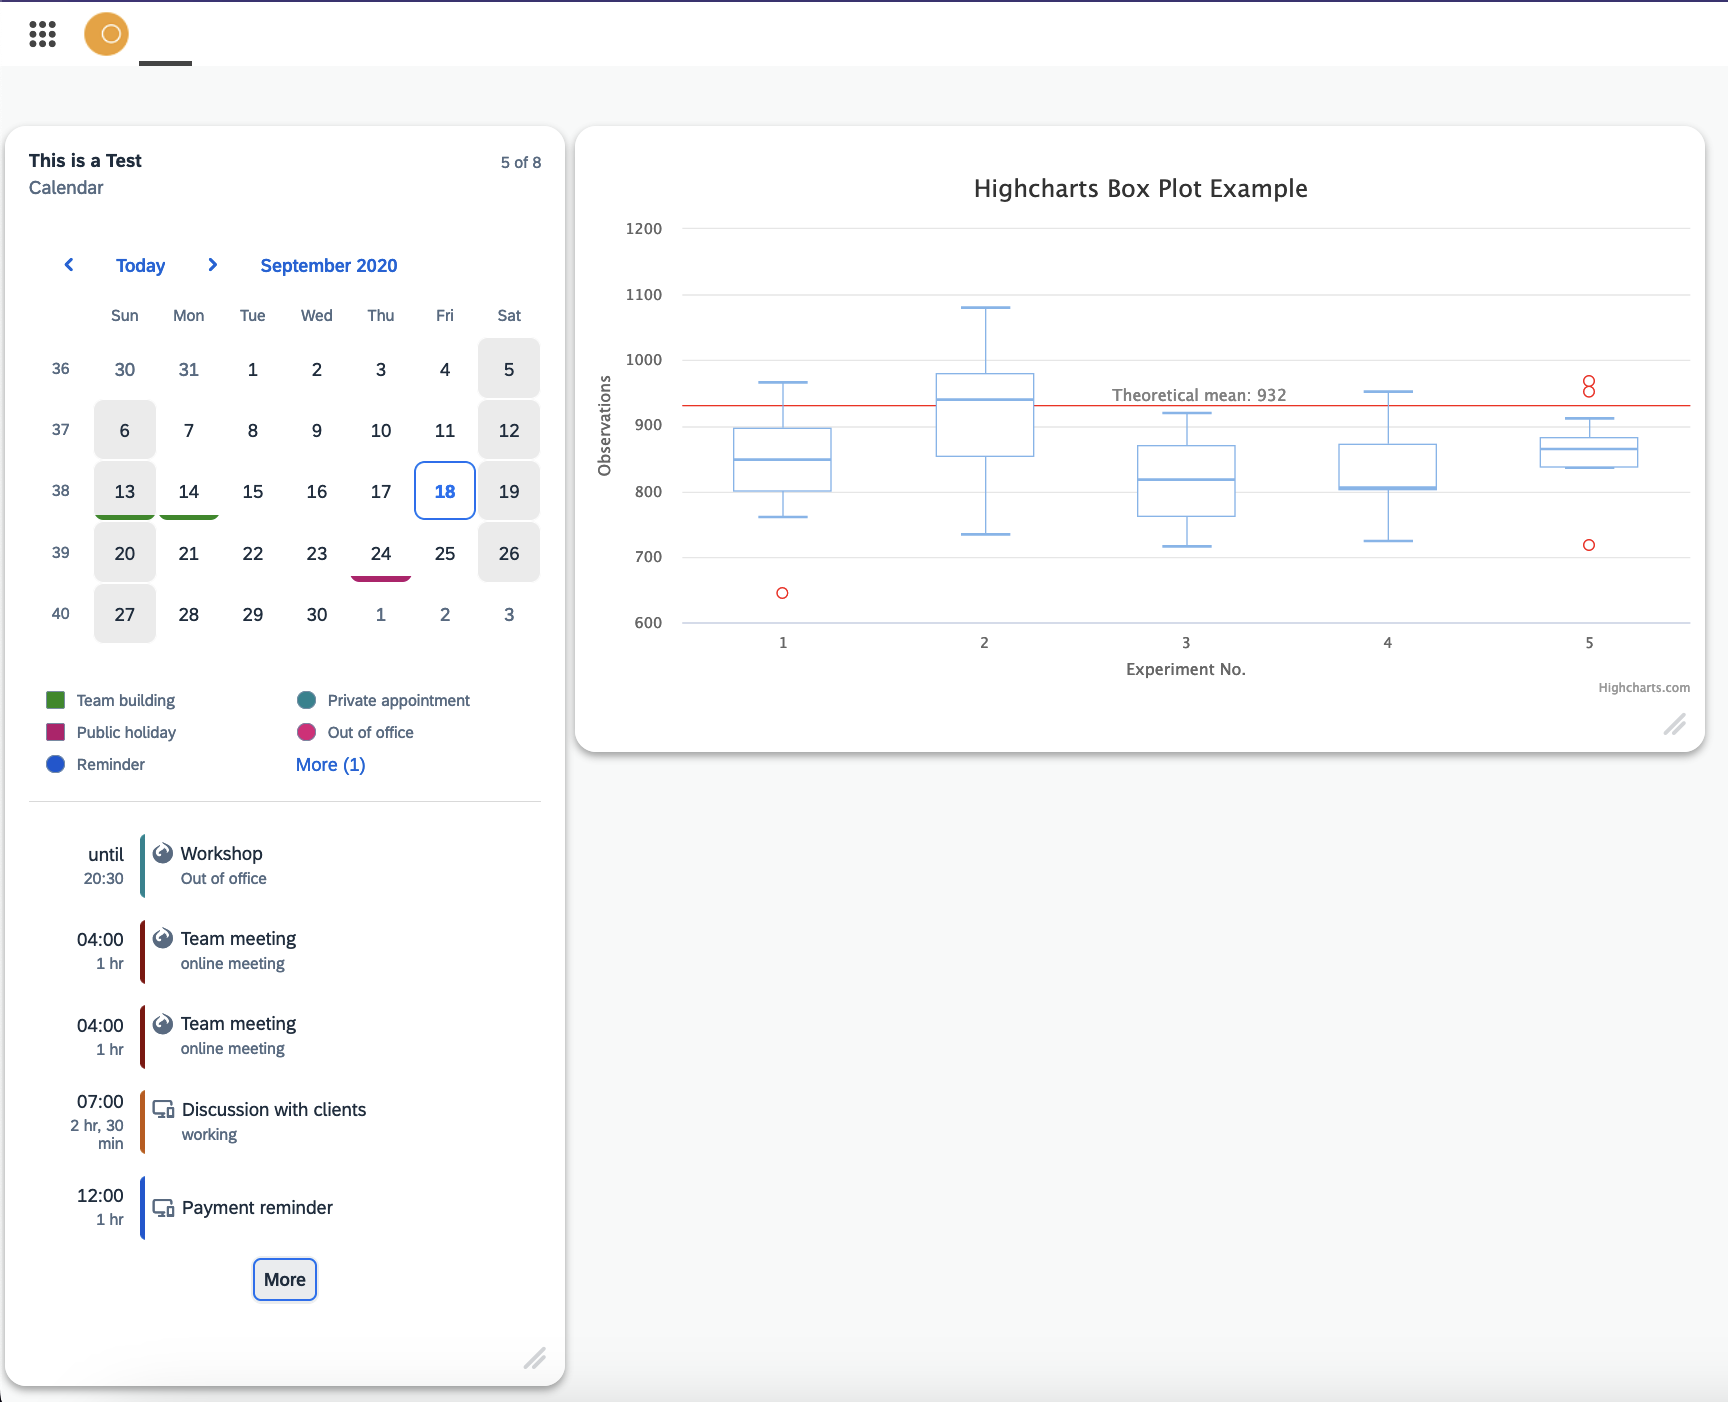Select September 13 in the calendar
This screenshot has height=1402, width=1728.
[125, 491]
